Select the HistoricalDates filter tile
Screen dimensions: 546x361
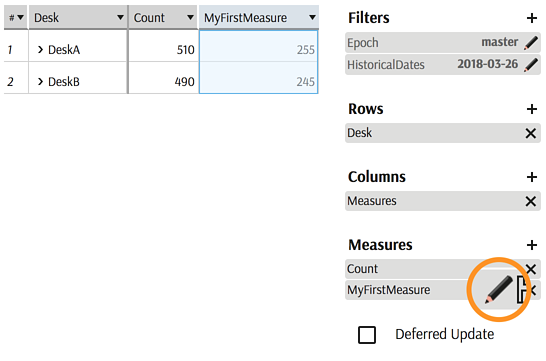(443, 65)
